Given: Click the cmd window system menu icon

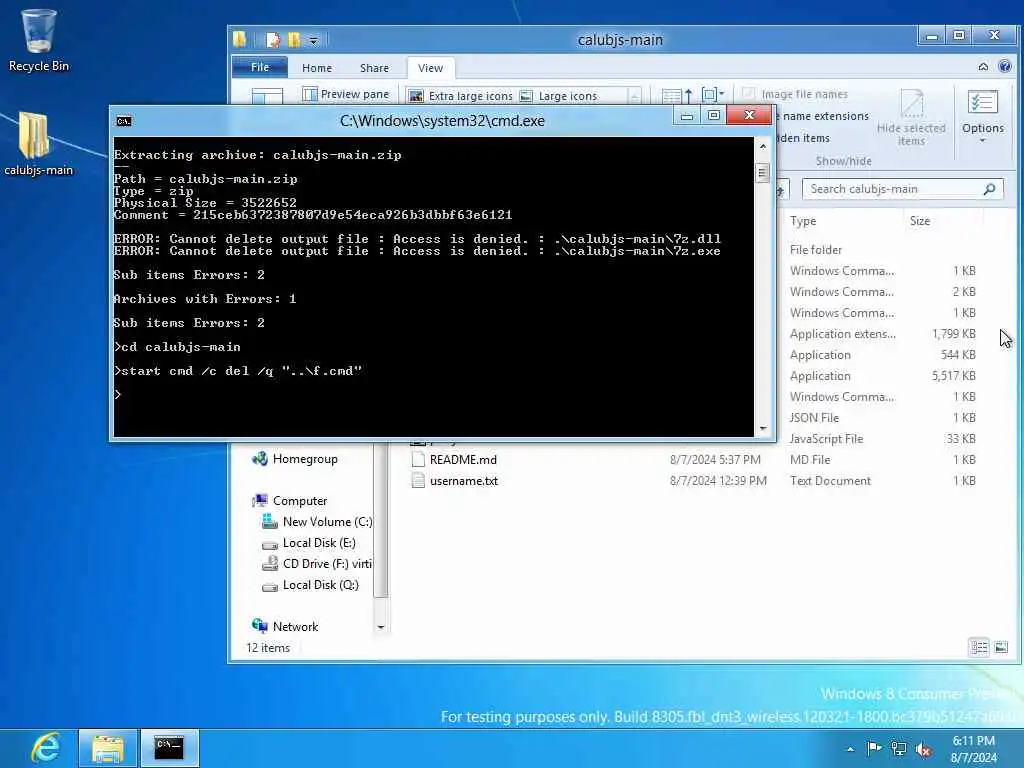Looking at the screenshot, I should [x=123, y=121].
